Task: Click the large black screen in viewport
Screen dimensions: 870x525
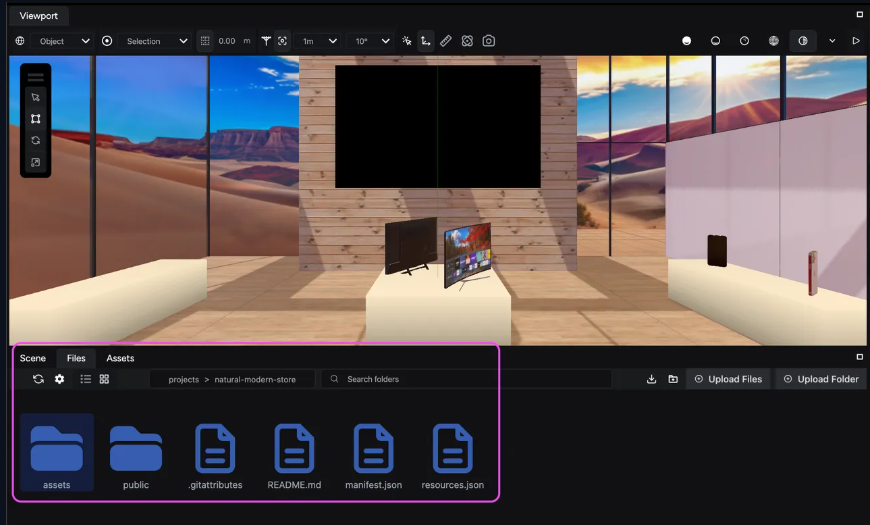Action: (438, 127)
